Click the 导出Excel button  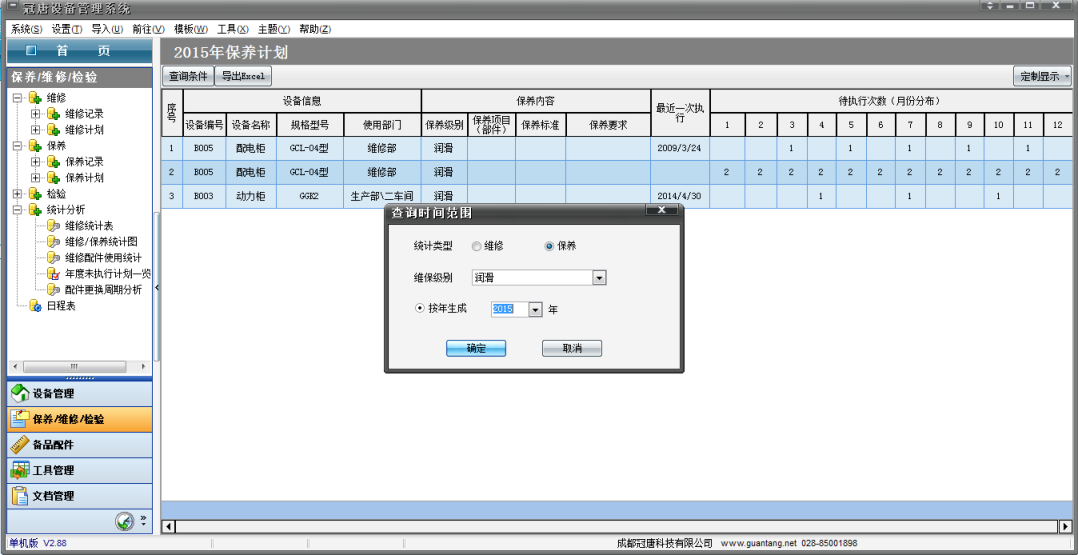click(x=244, y=76)
